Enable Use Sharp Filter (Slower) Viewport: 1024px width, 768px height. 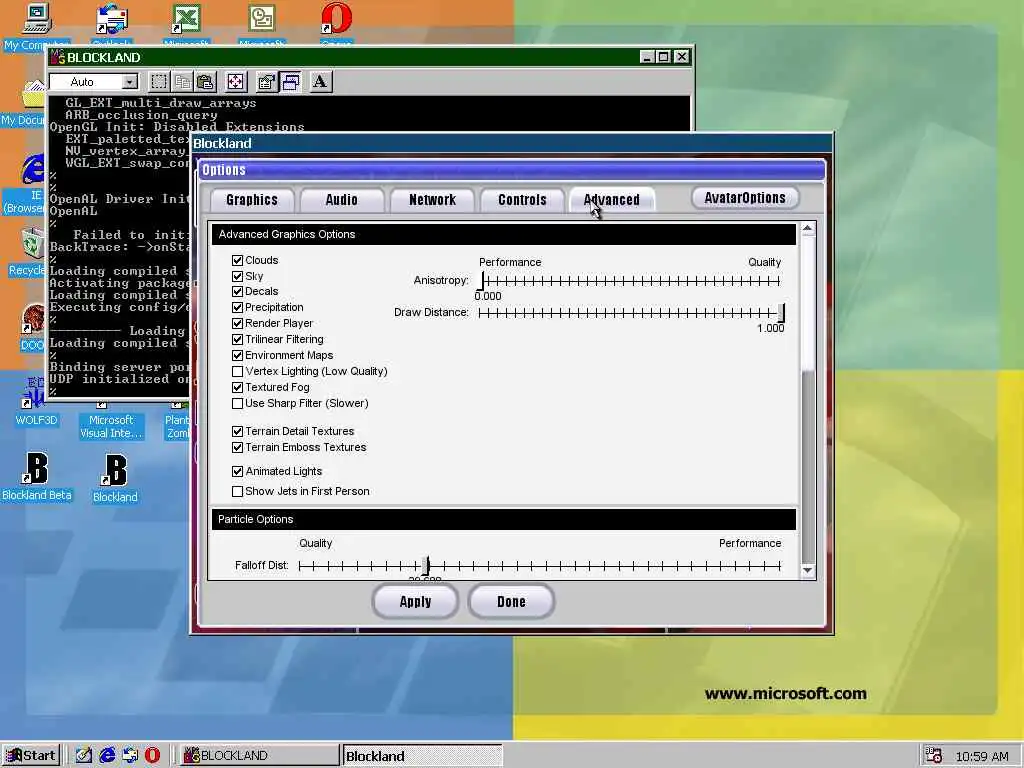[238, 404]
